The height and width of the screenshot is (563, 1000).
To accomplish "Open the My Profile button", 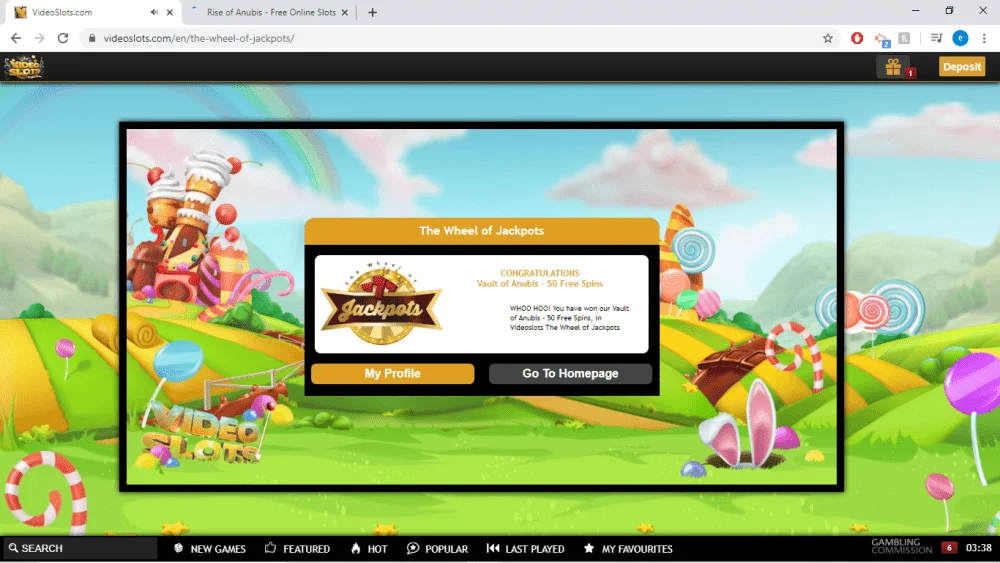I will tap(392, 374).
